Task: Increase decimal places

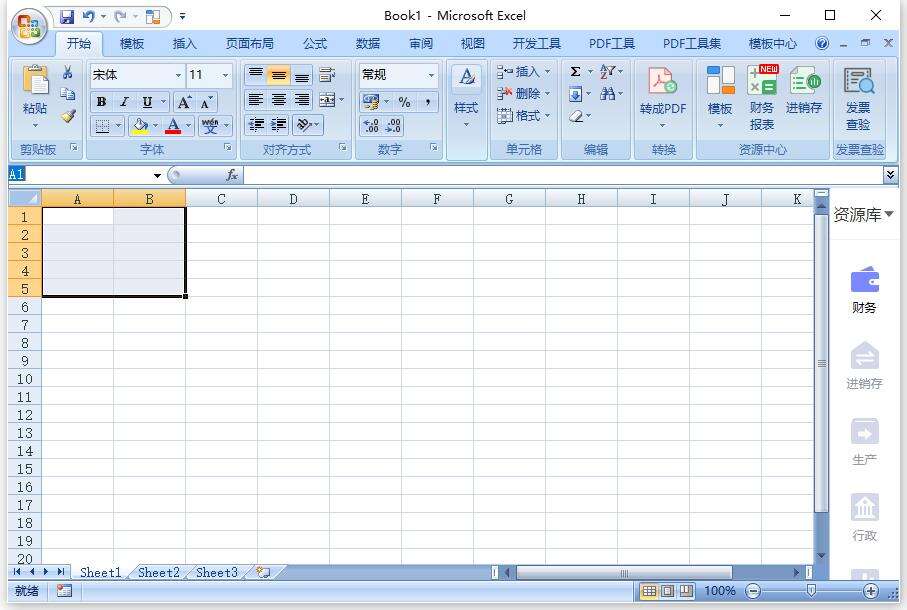Action: (371, 125)
